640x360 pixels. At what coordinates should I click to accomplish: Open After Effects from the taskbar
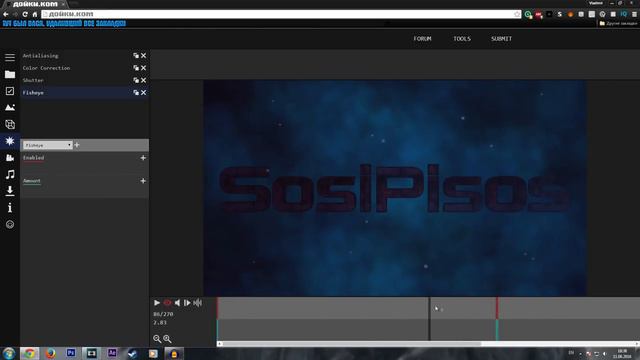112,353
